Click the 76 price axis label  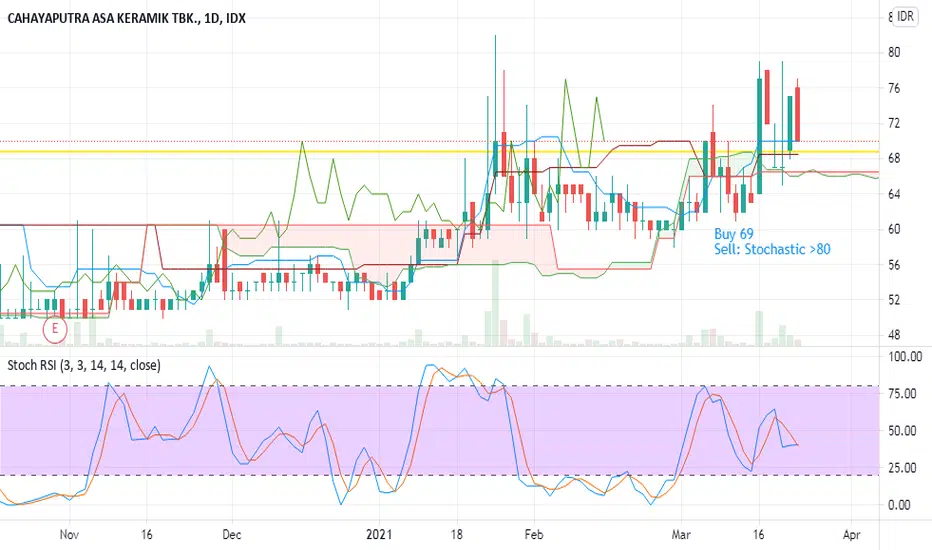point(894,88)
